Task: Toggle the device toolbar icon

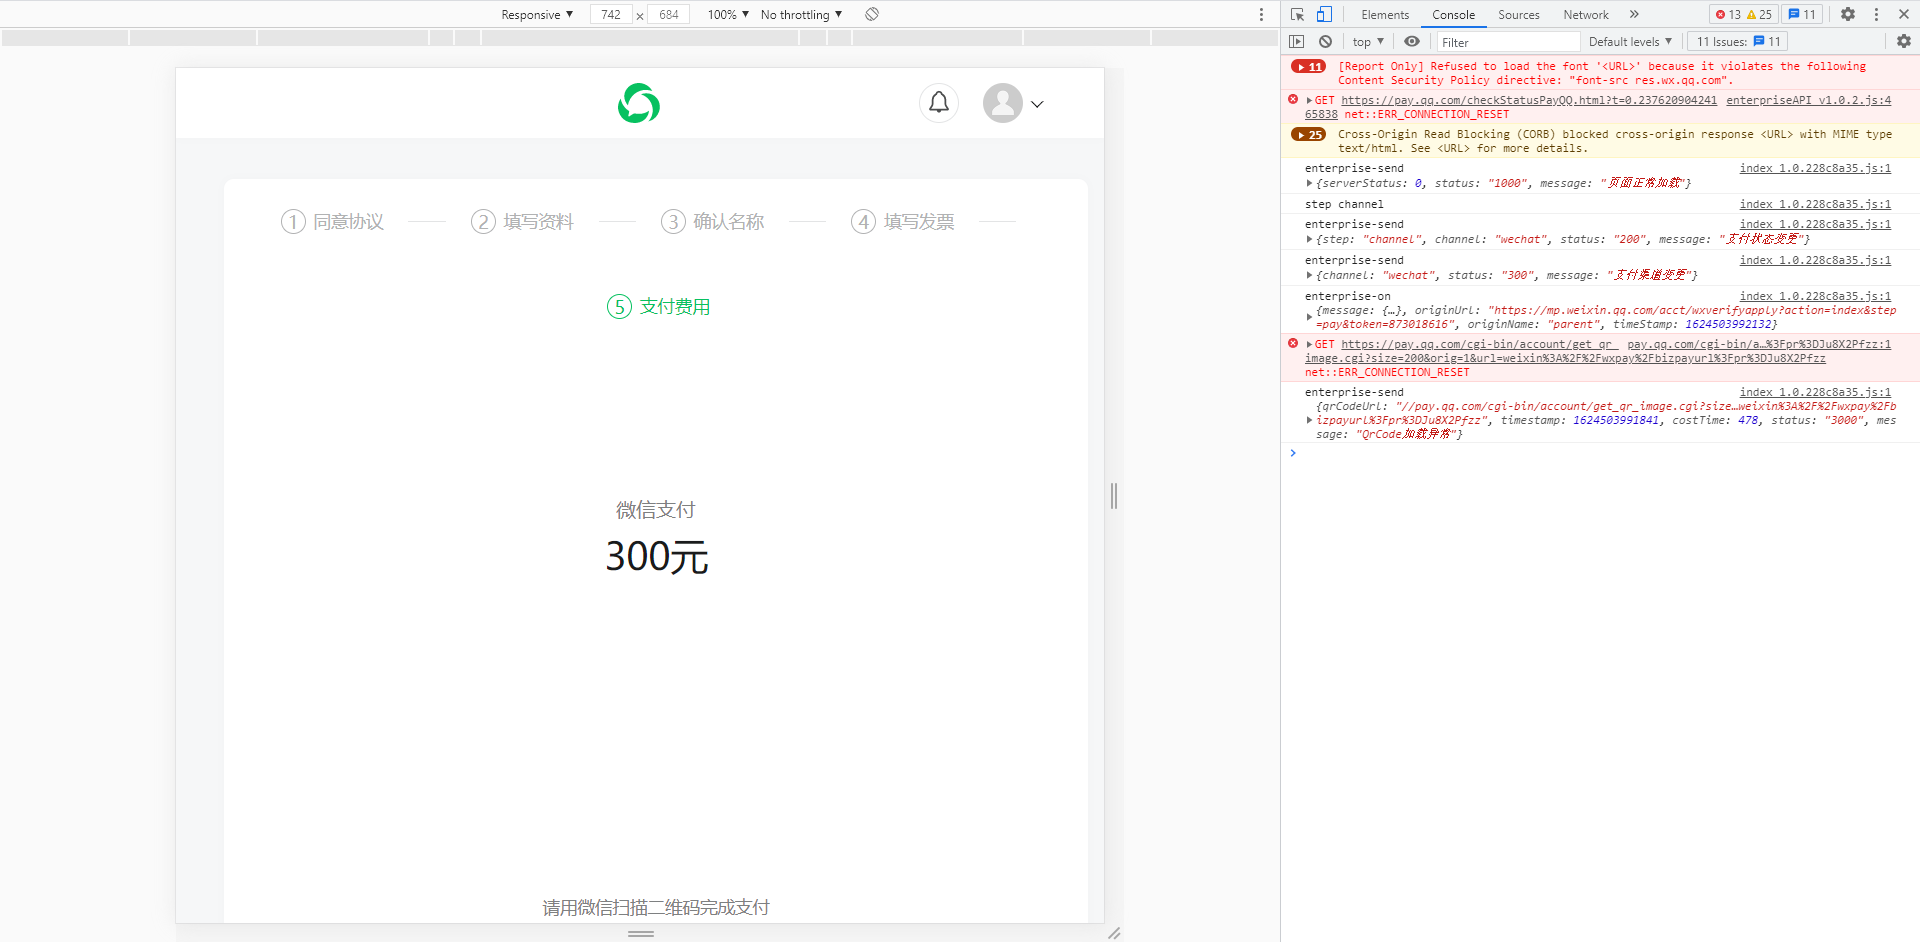Action: [1324, 14]
